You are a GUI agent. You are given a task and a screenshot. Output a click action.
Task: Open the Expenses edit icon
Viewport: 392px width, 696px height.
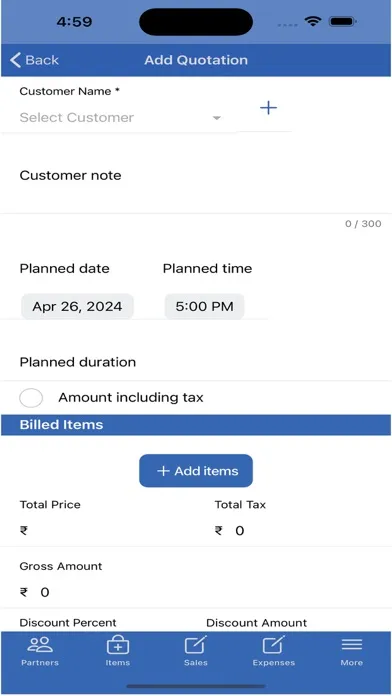coord(273,645)
